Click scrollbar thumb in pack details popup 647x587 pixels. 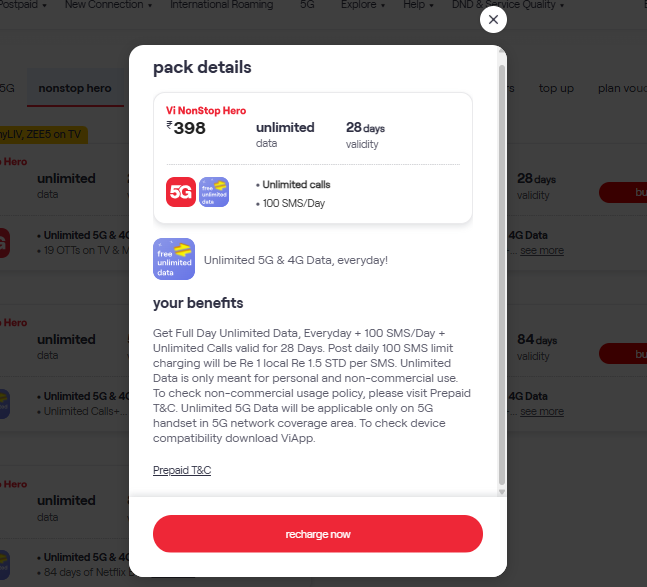[502, 274]
